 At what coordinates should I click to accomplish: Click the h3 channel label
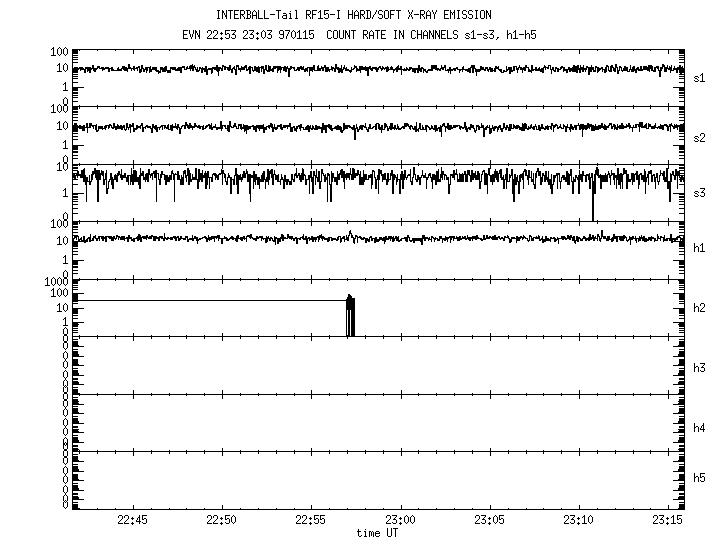(700, 368)
